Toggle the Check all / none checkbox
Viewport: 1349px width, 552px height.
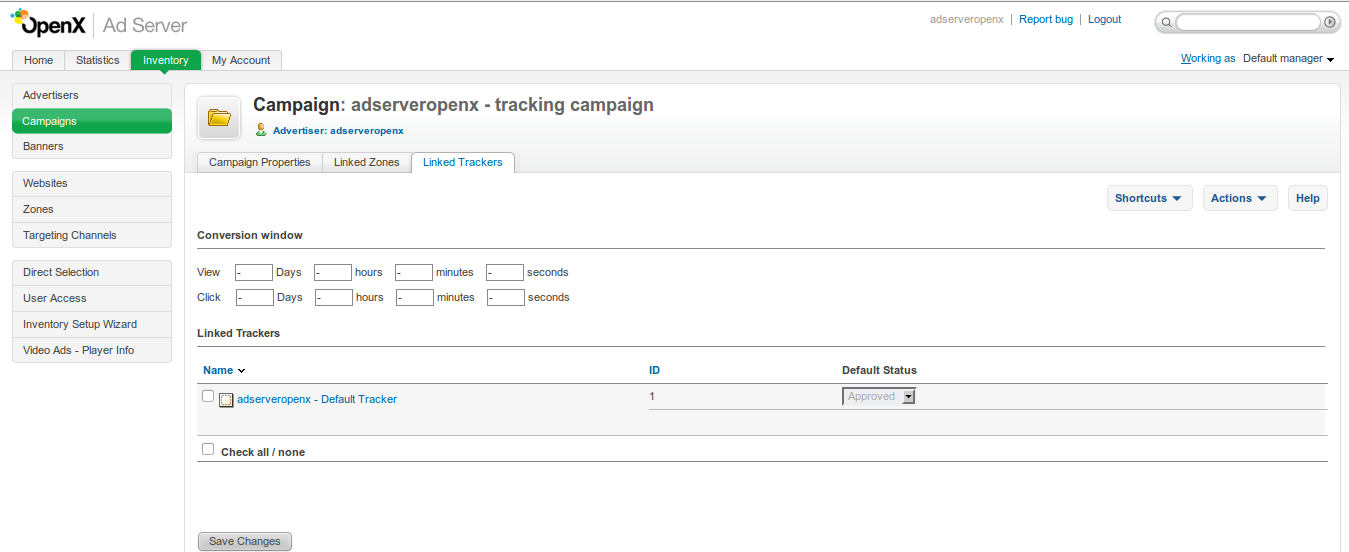coord(208,450)
